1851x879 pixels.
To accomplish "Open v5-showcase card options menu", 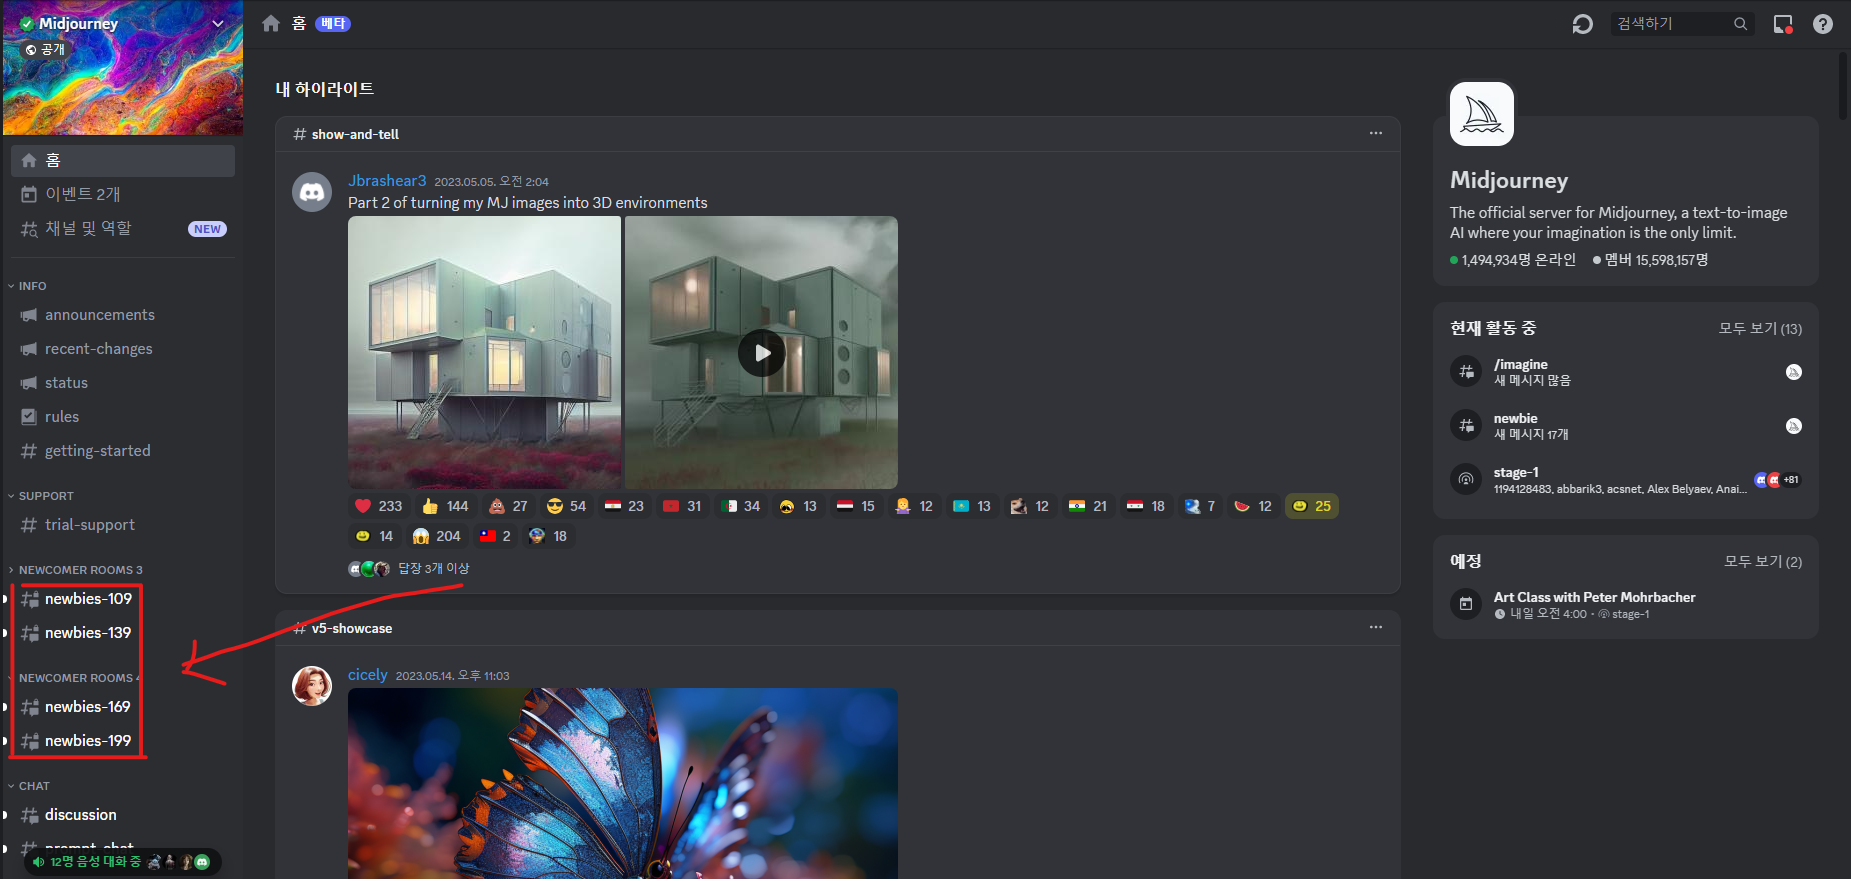I will (1376, 627).
